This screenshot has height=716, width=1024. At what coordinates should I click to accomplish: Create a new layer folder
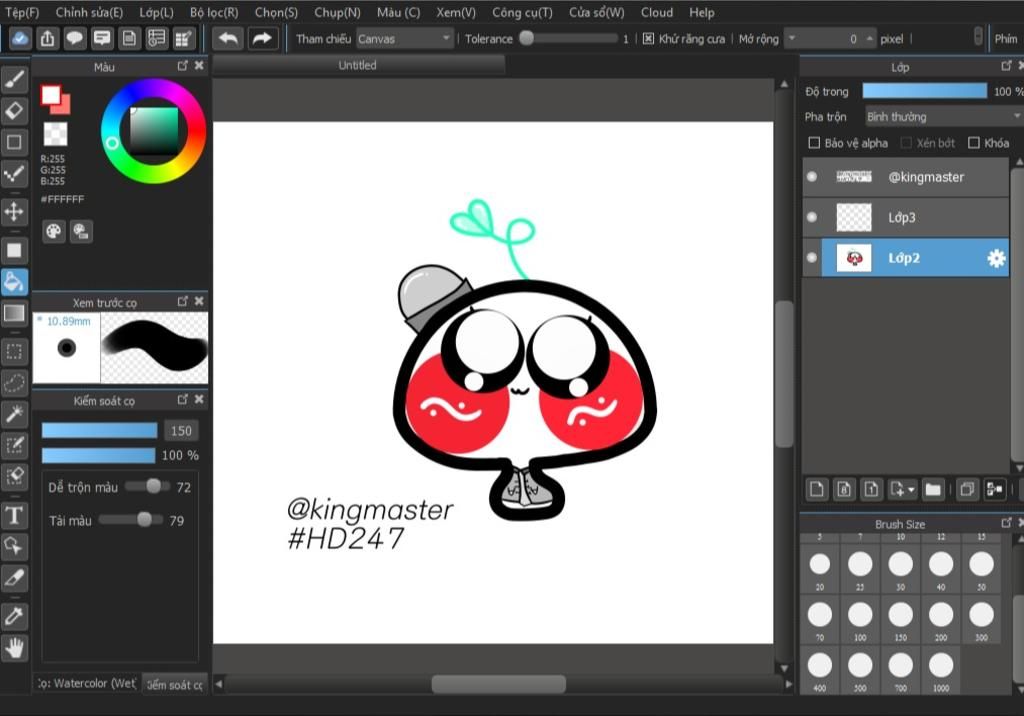point(933,489)
